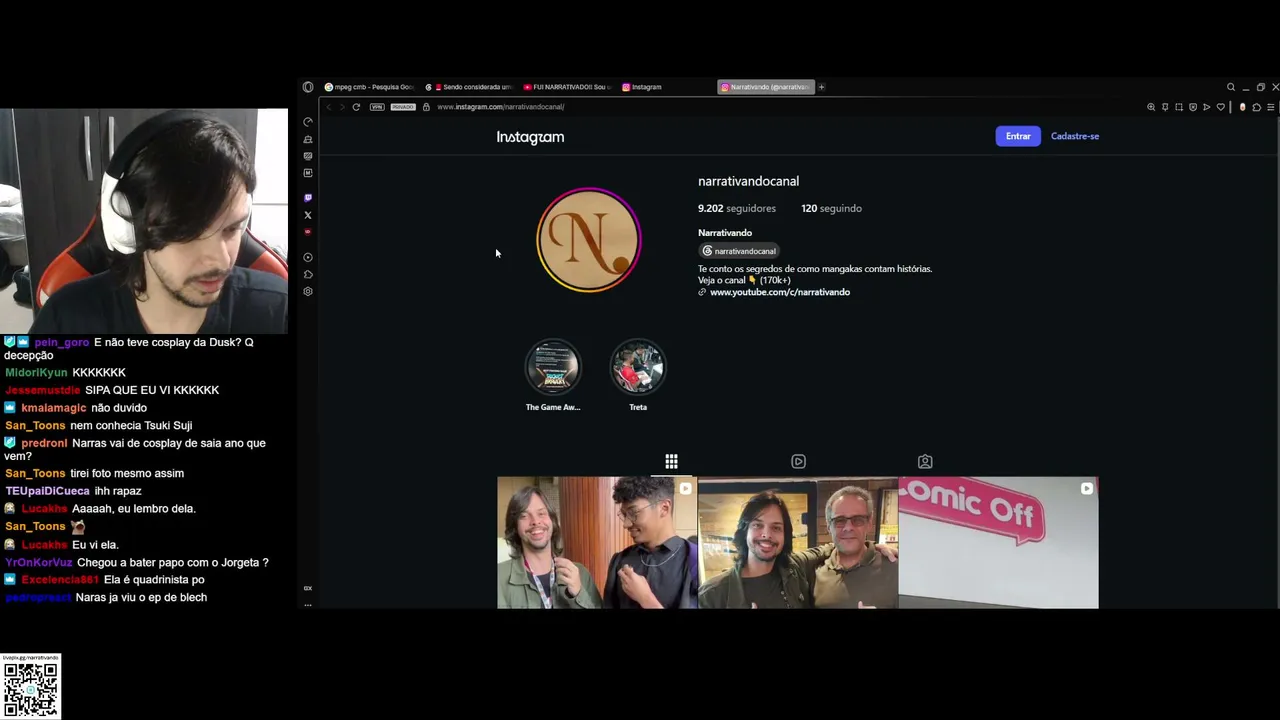Open the red round sidebar app icon
Image resolution: width=1280 pixels, height=720 pixels.
pyautogui.click(x=308, y=232)
